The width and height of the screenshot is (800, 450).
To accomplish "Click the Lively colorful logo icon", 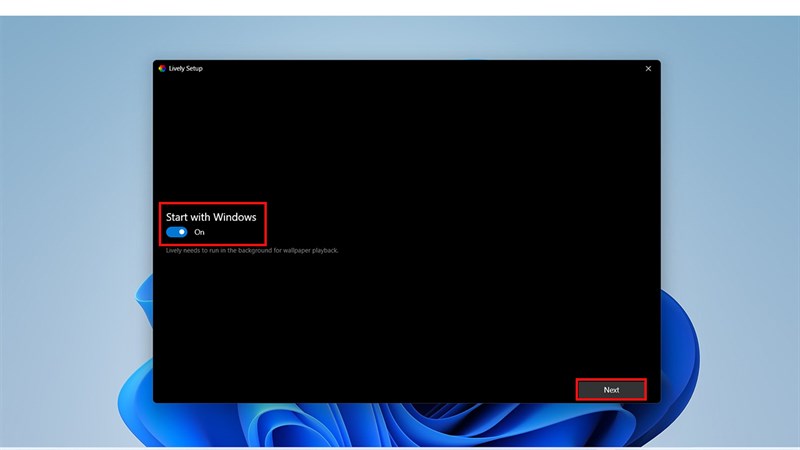I will pyautogui.click(x=162, y=68).
